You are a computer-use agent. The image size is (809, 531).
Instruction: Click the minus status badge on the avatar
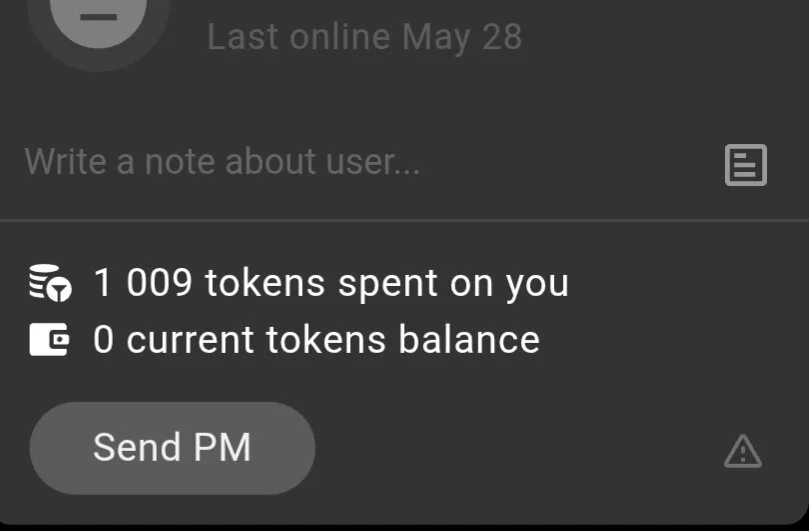point(98,18)
